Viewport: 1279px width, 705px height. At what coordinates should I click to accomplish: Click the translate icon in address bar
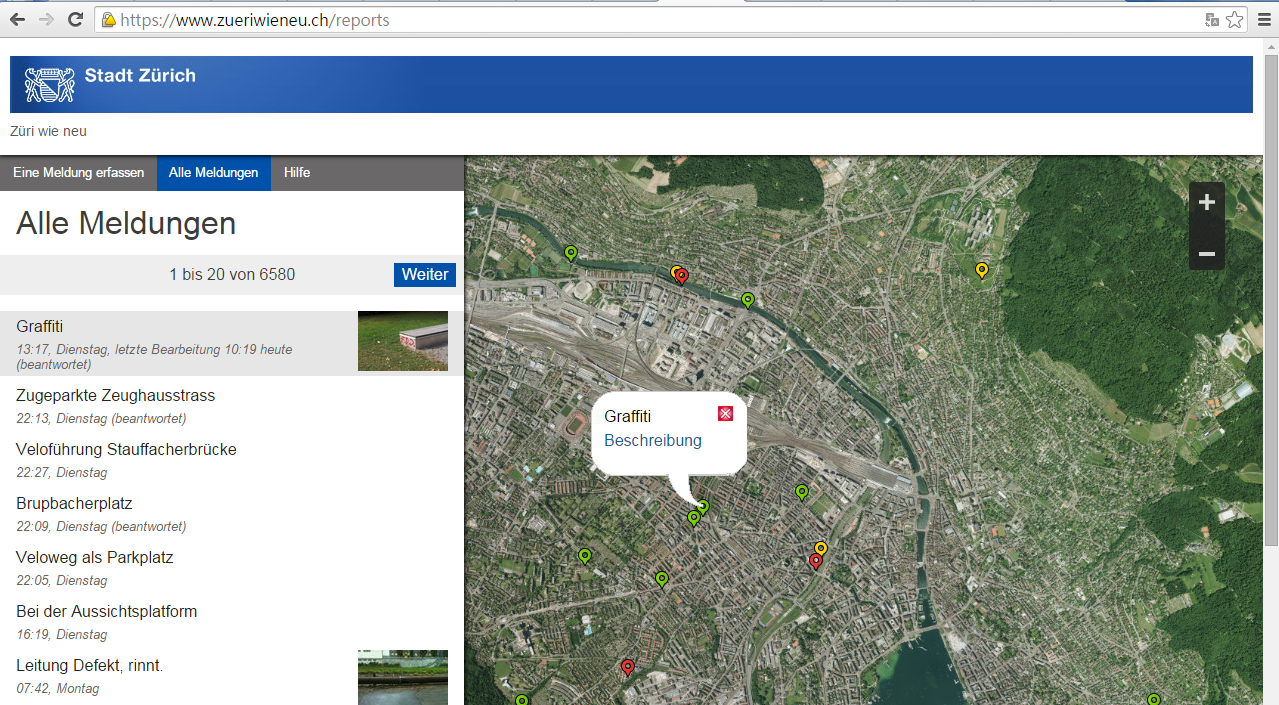tap(1212, 20)
